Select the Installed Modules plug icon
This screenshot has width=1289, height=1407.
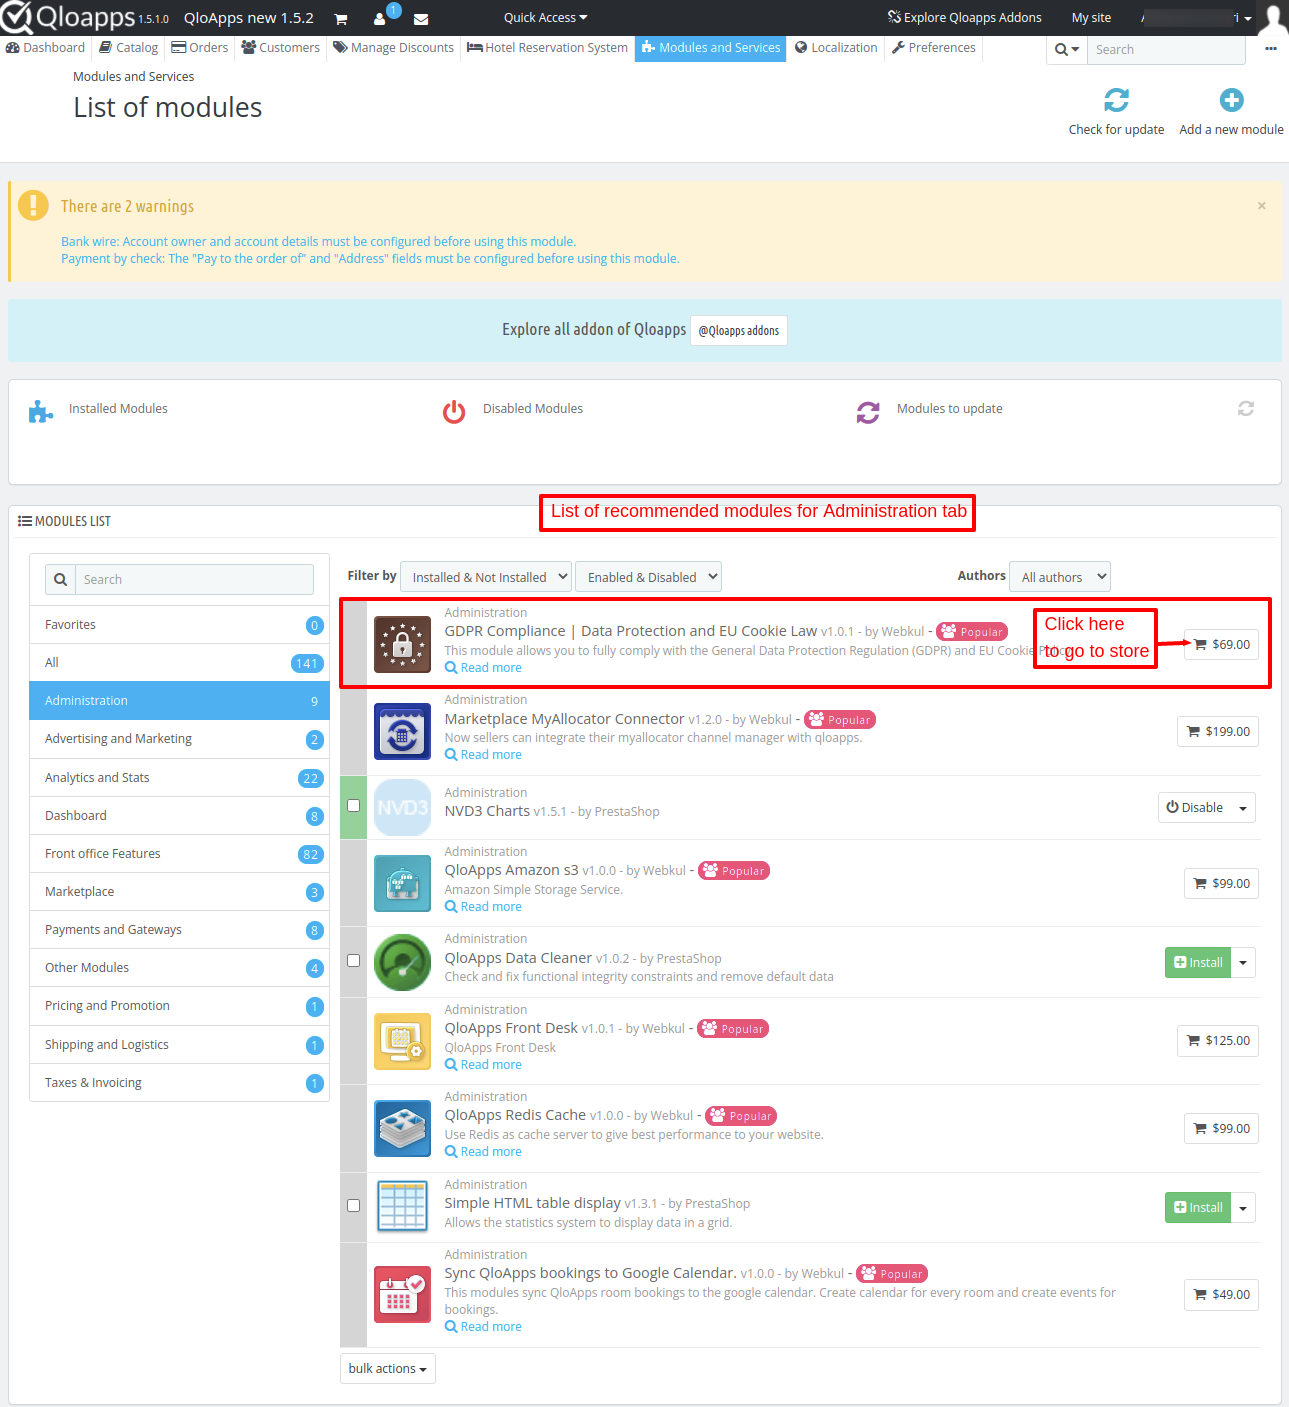40,410
